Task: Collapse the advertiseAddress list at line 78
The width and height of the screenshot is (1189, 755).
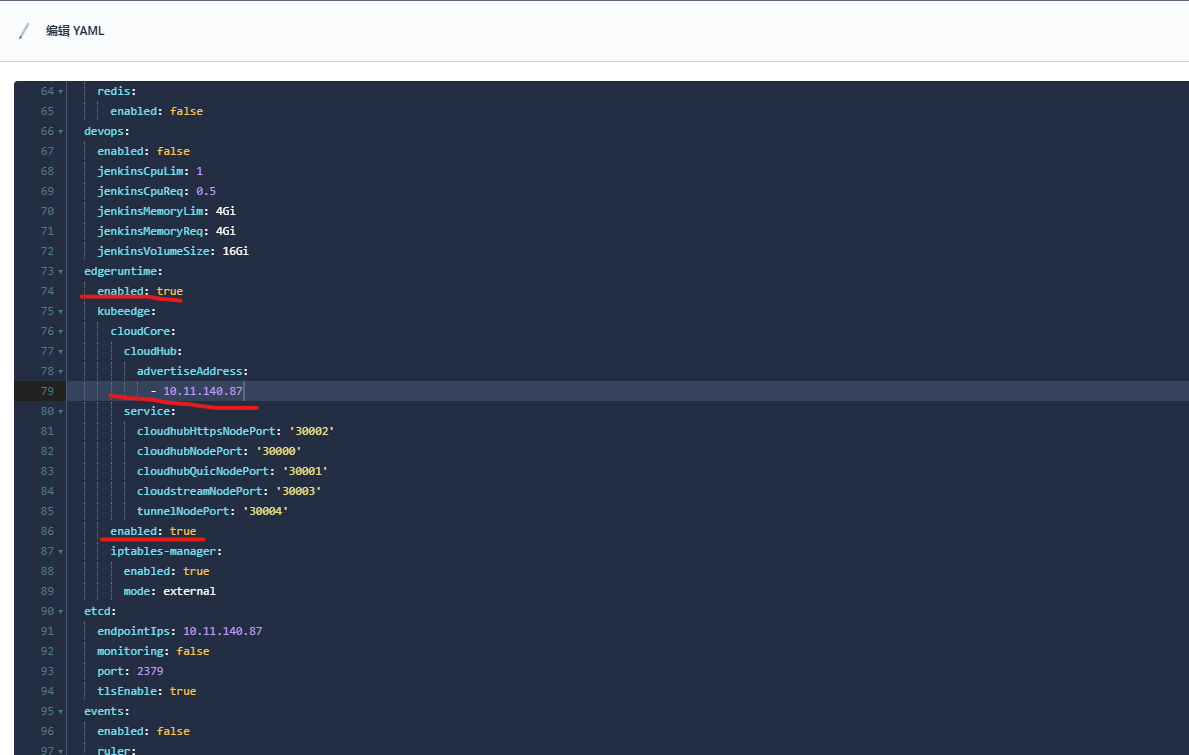Action: [x=60, y=372]
